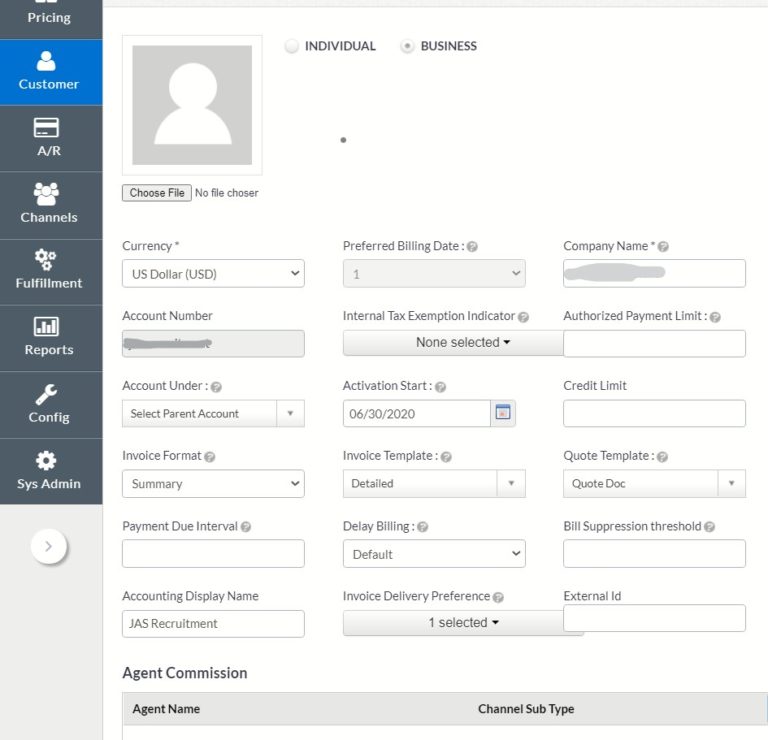
Task: Click help icon next to Invoice Template
Action: point(446,457)
